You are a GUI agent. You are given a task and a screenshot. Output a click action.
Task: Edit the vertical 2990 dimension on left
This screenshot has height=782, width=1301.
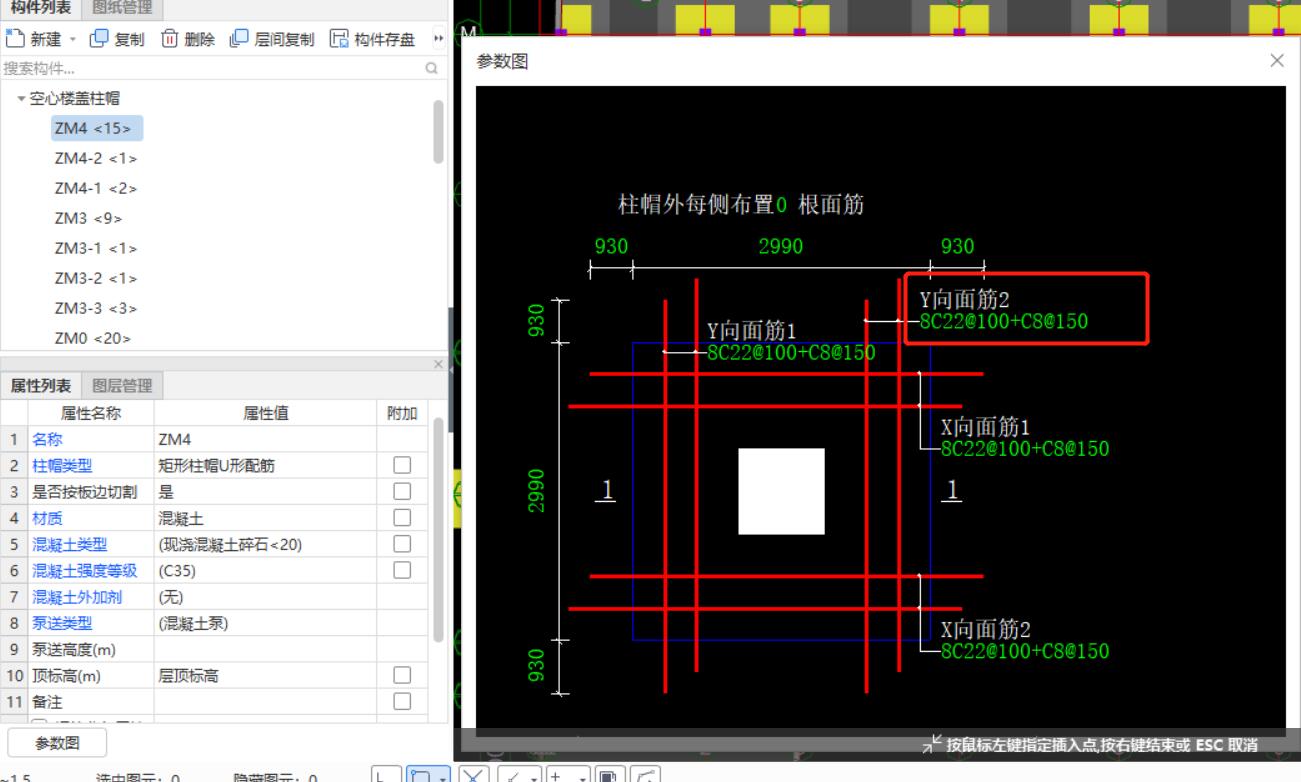[536, 490]
